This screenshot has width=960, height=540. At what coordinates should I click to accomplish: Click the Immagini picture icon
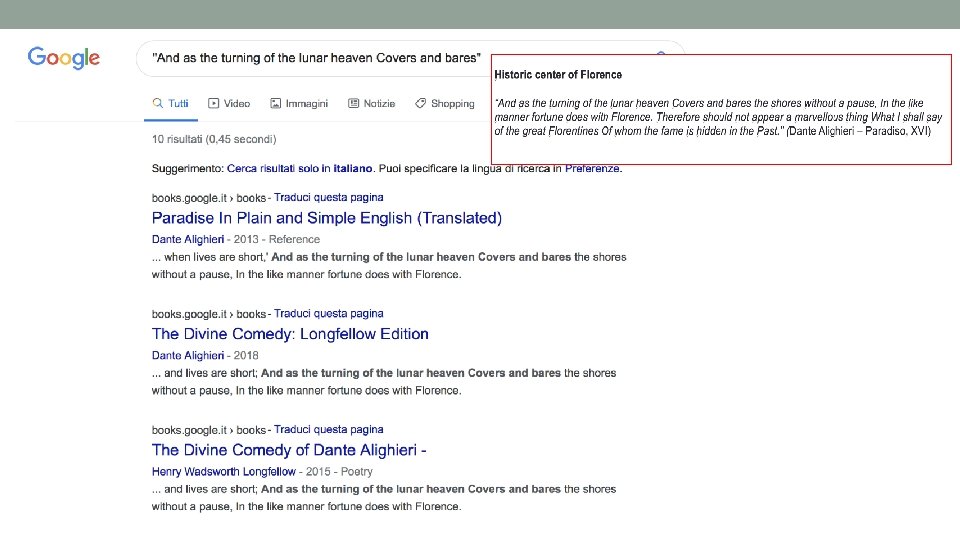pos(276,103)
